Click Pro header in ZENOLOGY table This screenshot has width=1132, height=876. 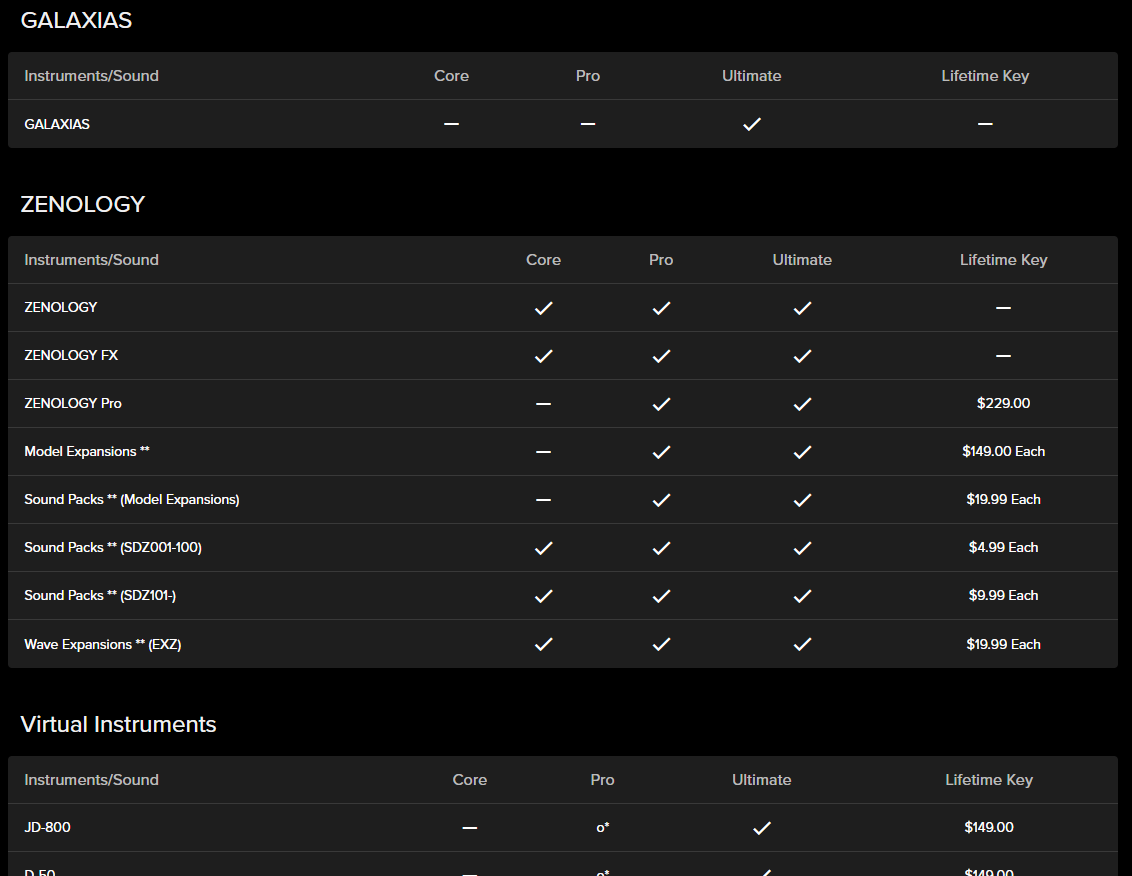pos(661,260)
